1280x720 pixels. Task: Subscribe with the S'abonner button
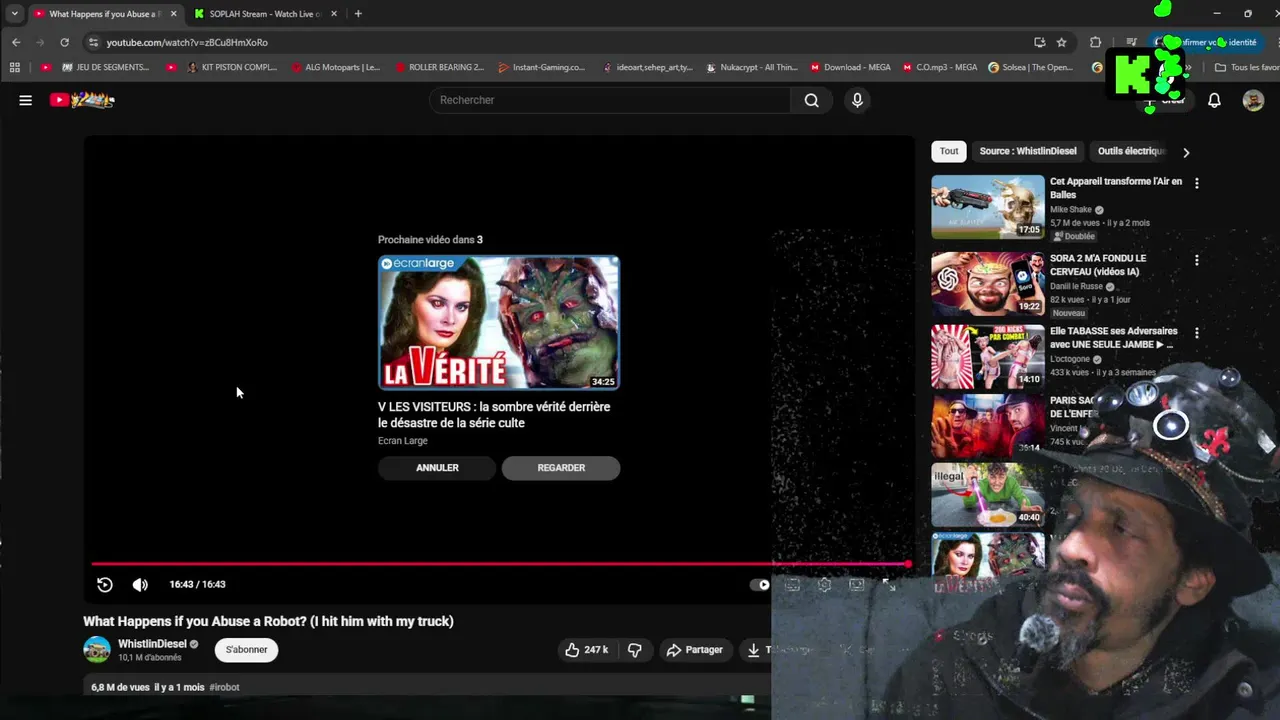click(x=246, y=650)
